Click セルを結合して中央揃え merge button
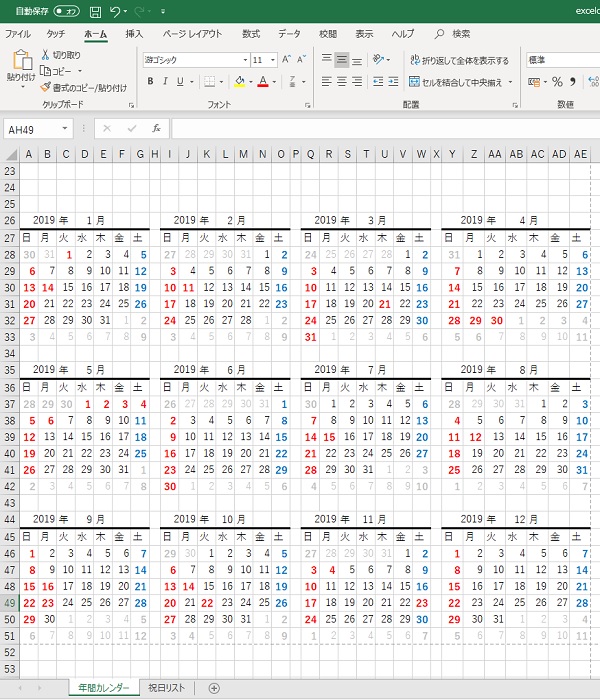 [x=456, y=82]
